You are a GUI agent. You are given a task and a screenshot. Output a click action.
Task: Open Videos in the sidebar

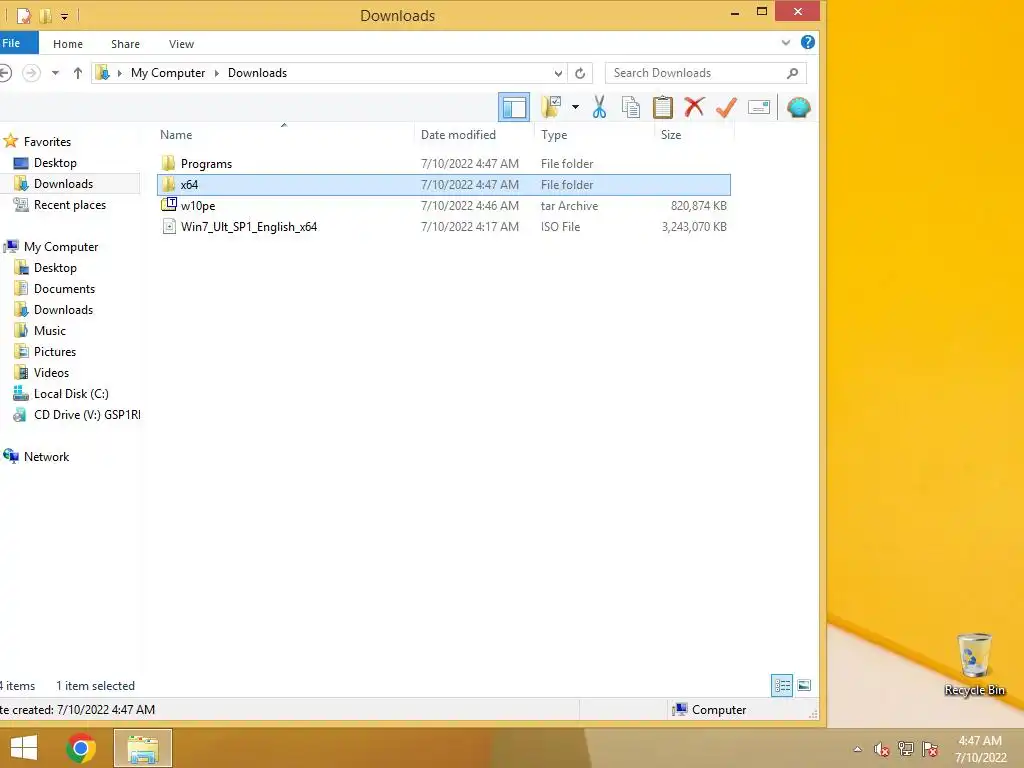51,372
